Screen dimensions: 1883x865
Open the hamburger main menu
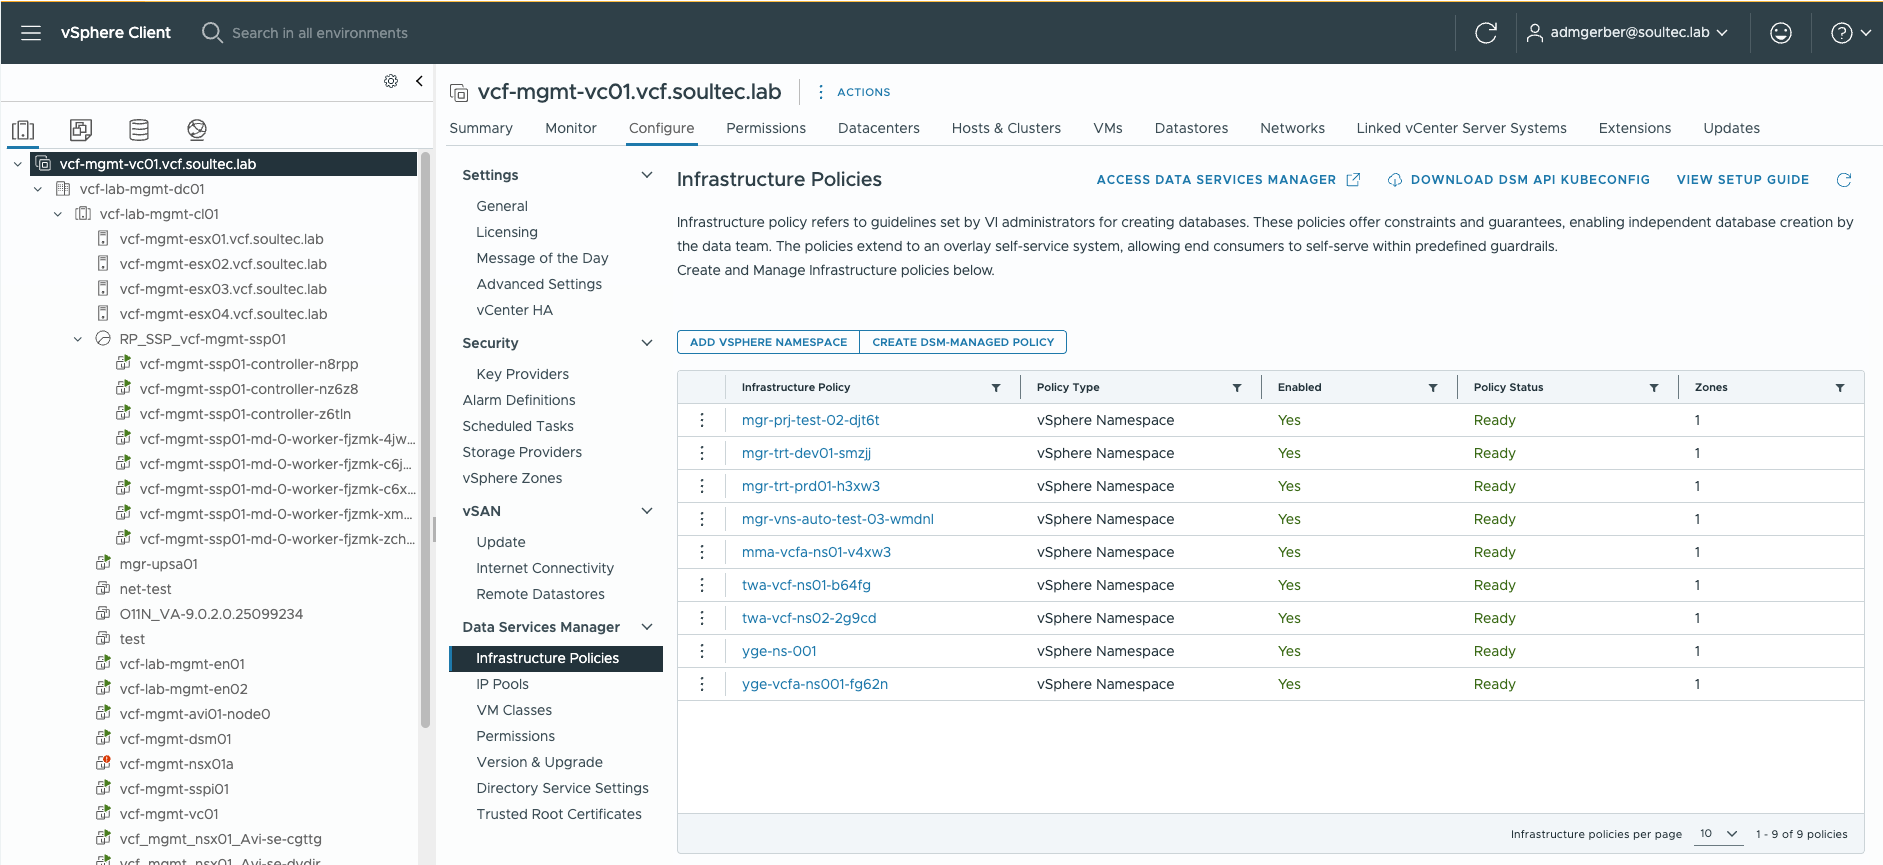31,33
